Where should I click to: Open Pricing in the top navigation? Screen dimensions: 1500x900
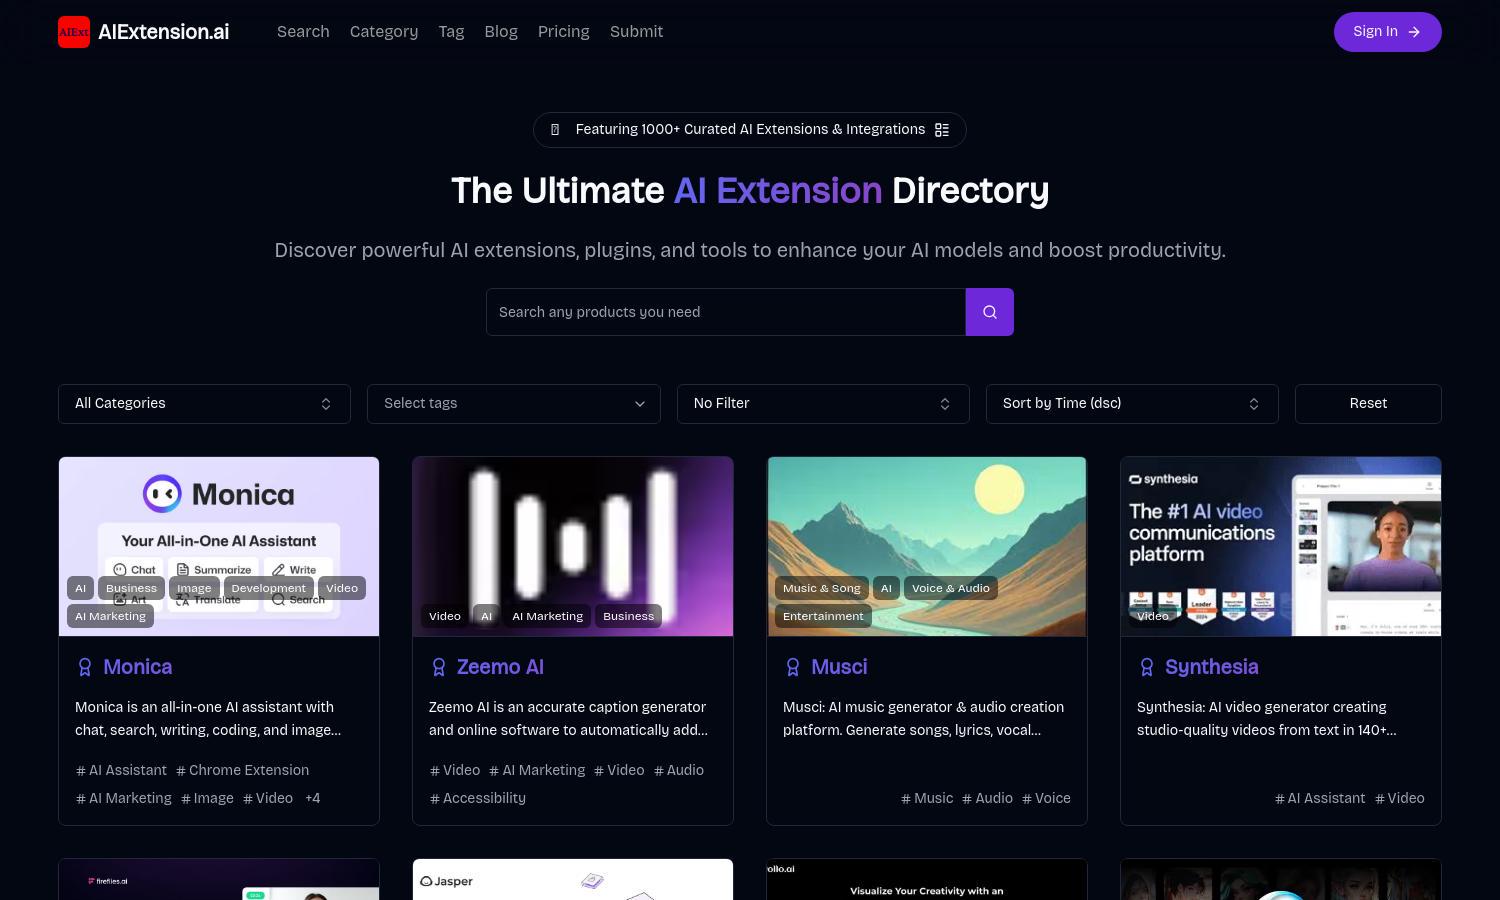pyautogui.click(x=564, y=32)
